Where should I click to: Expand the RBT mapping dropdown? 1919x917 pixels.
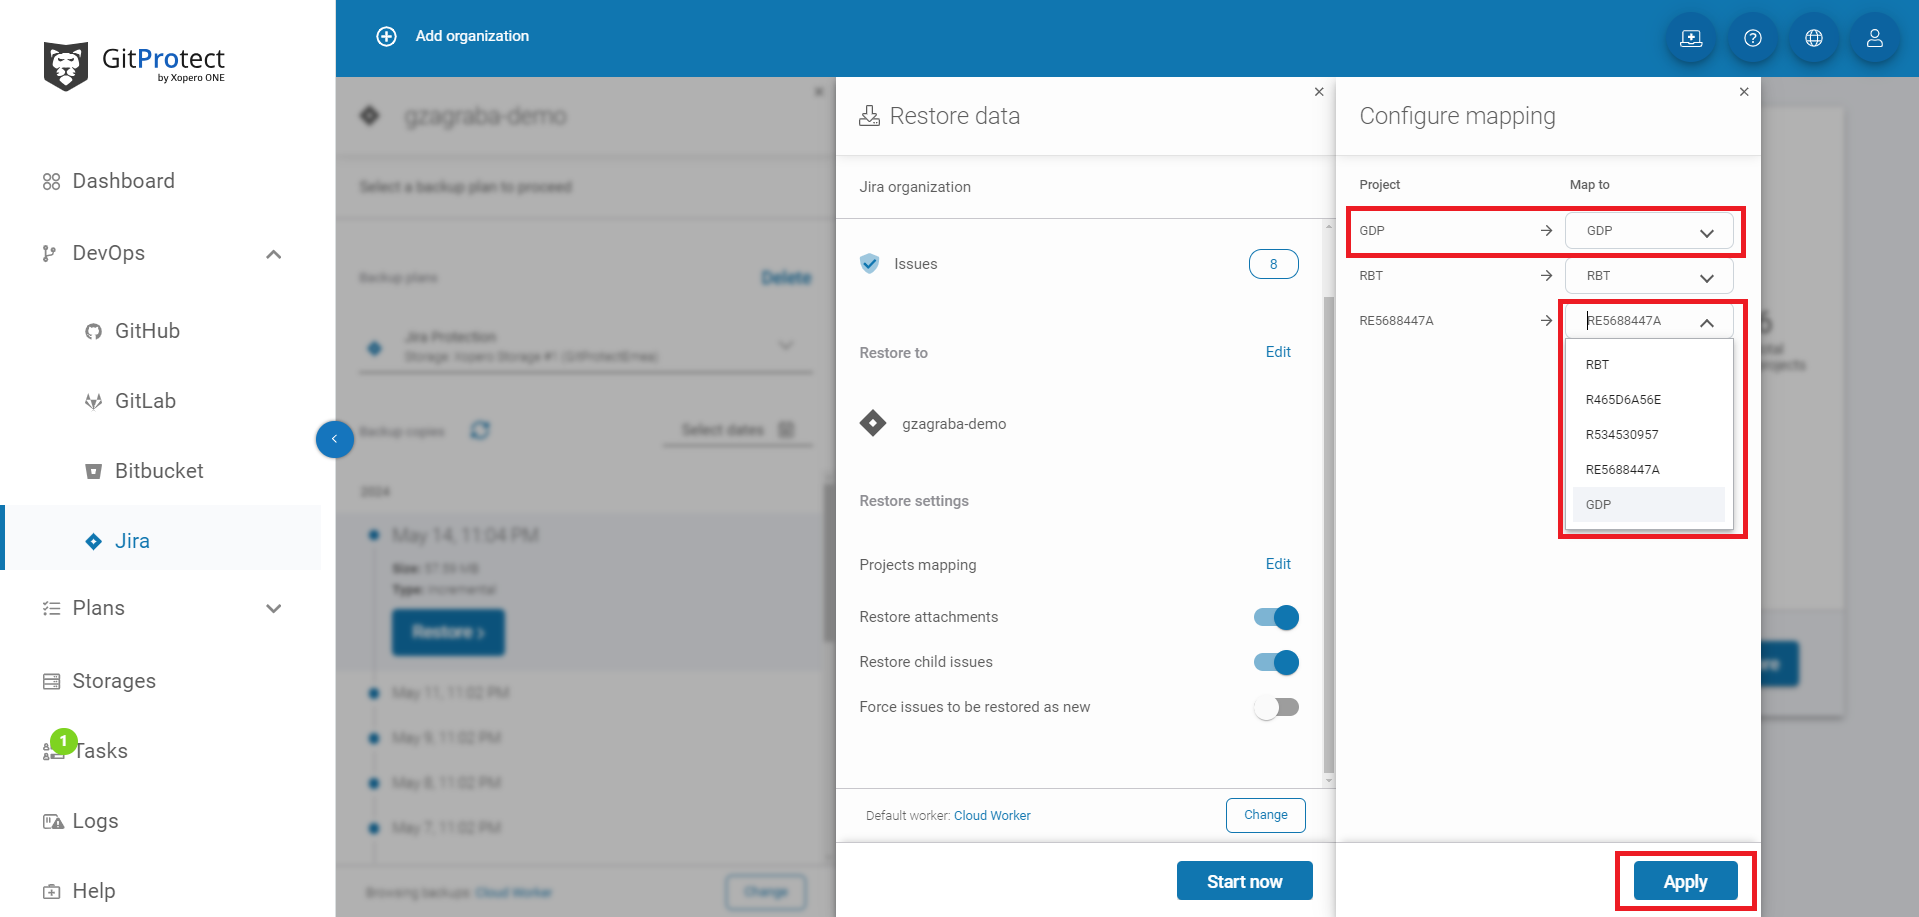pos(1648,276)
